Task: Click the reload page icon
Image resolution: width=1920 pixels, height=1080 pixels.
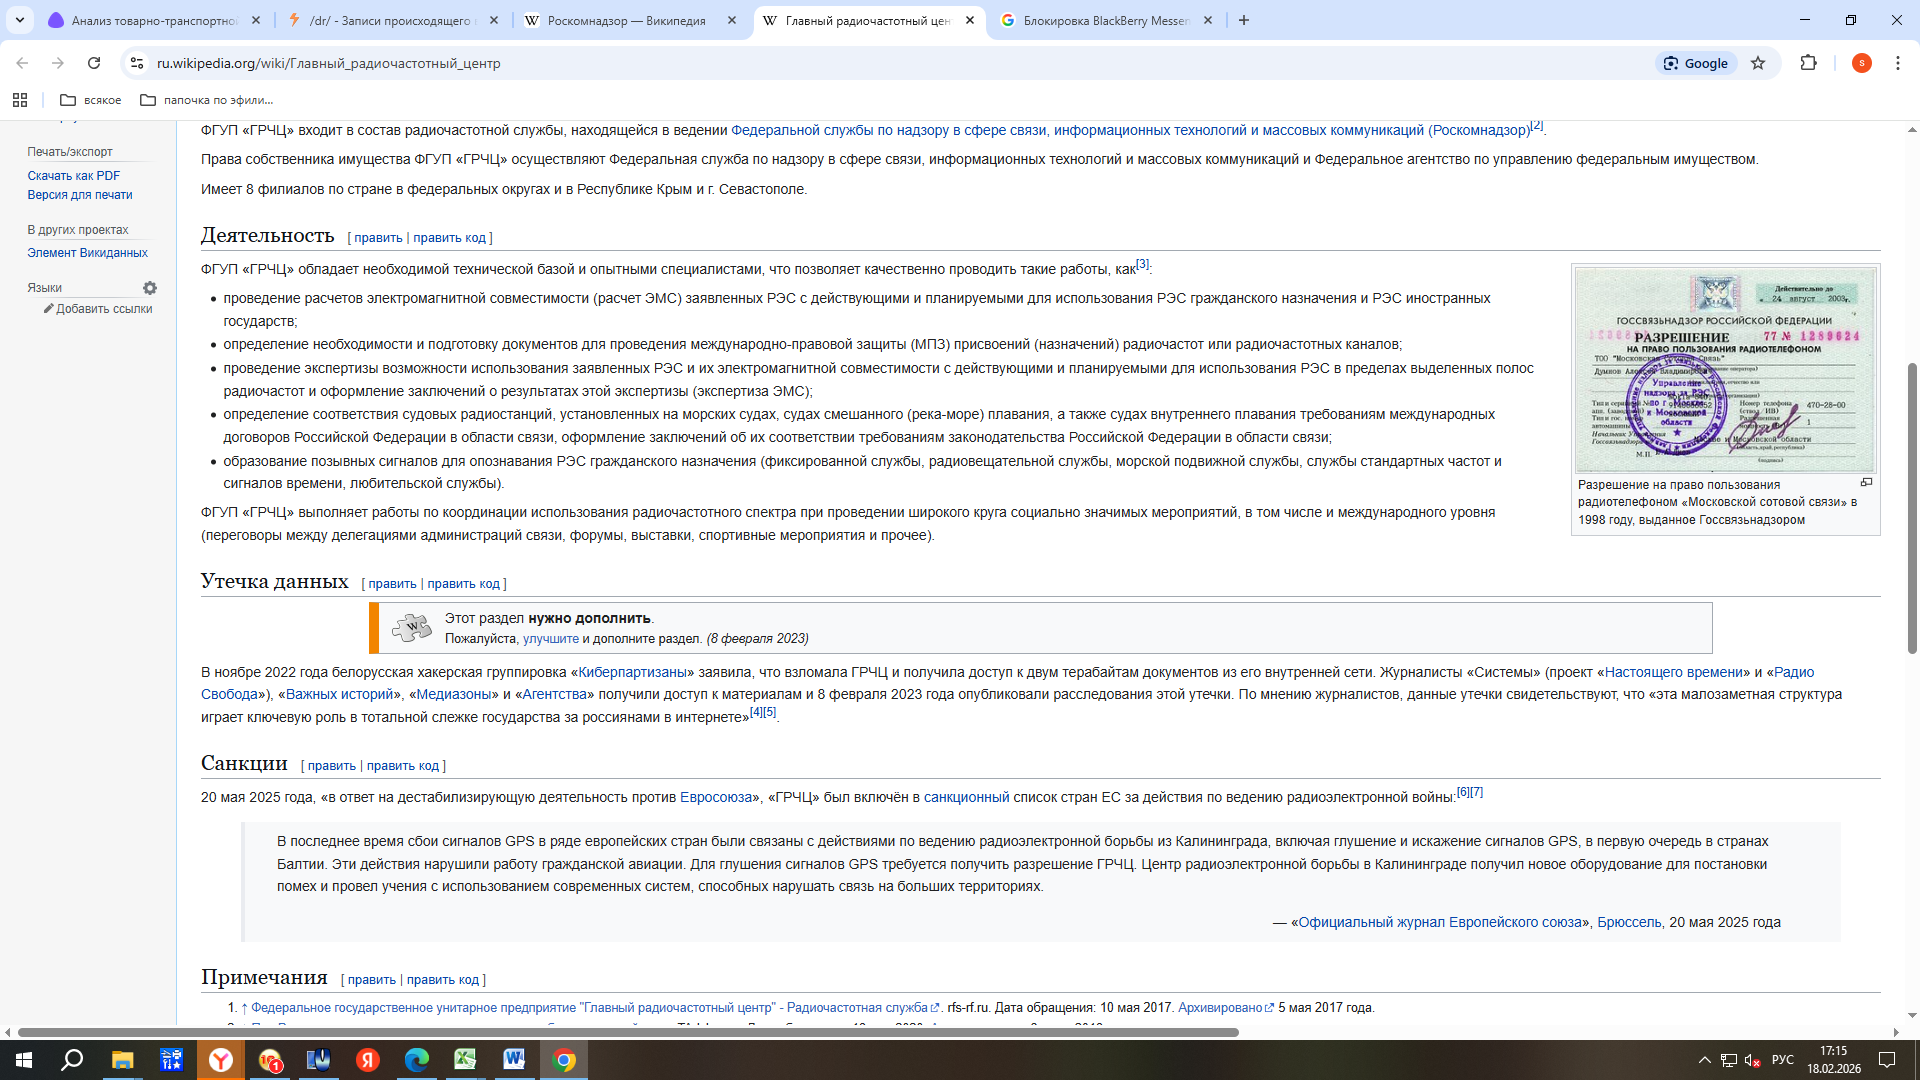Action: click(94, 63)
